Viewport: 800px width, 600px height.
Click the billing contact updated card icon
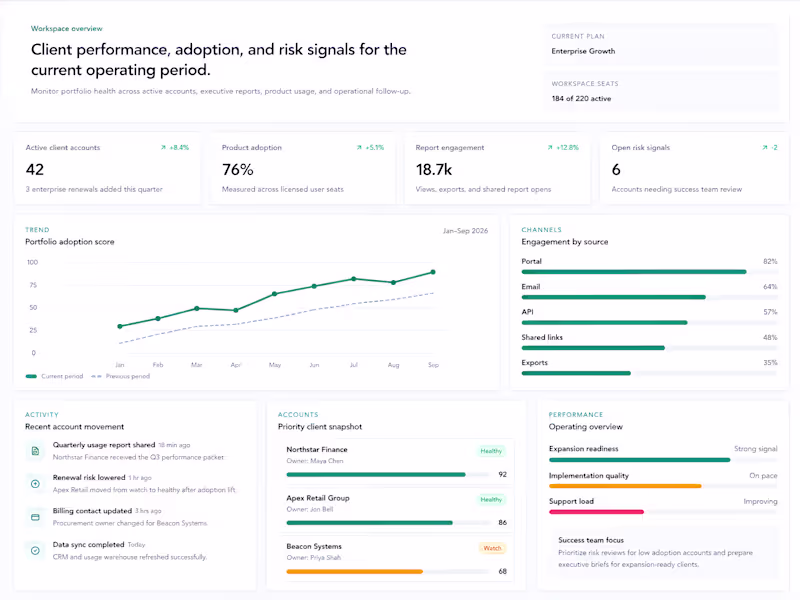coord(34,516)
